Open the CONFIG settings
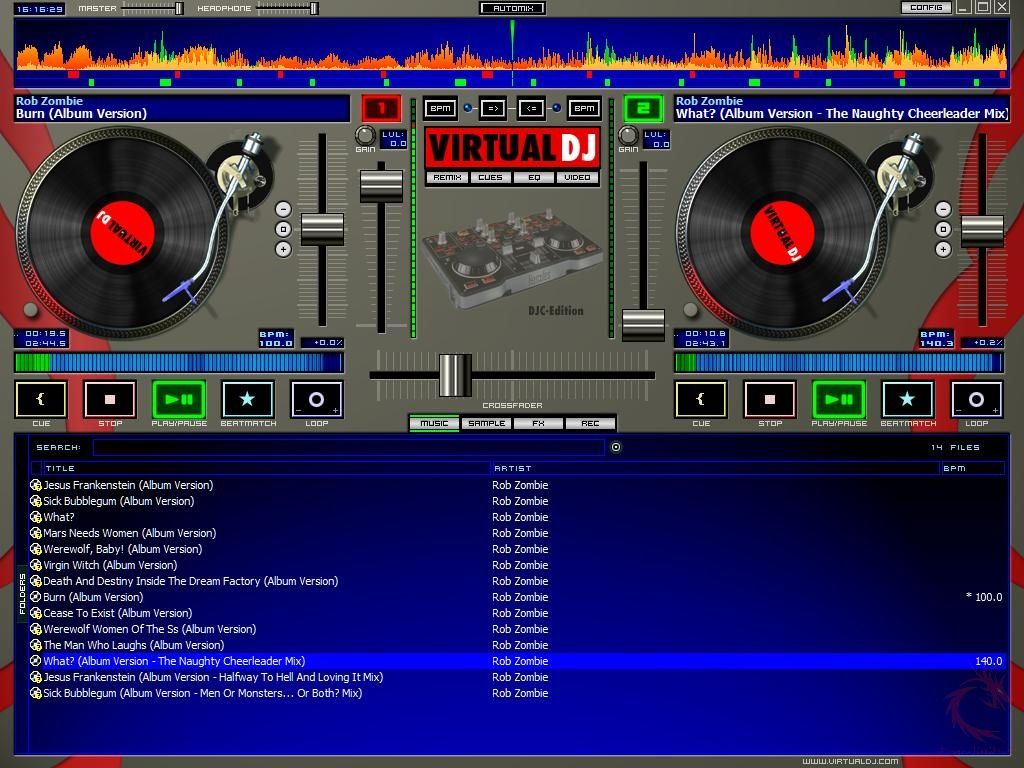This screenshot has width=1024, height=768. coord(926,7)
